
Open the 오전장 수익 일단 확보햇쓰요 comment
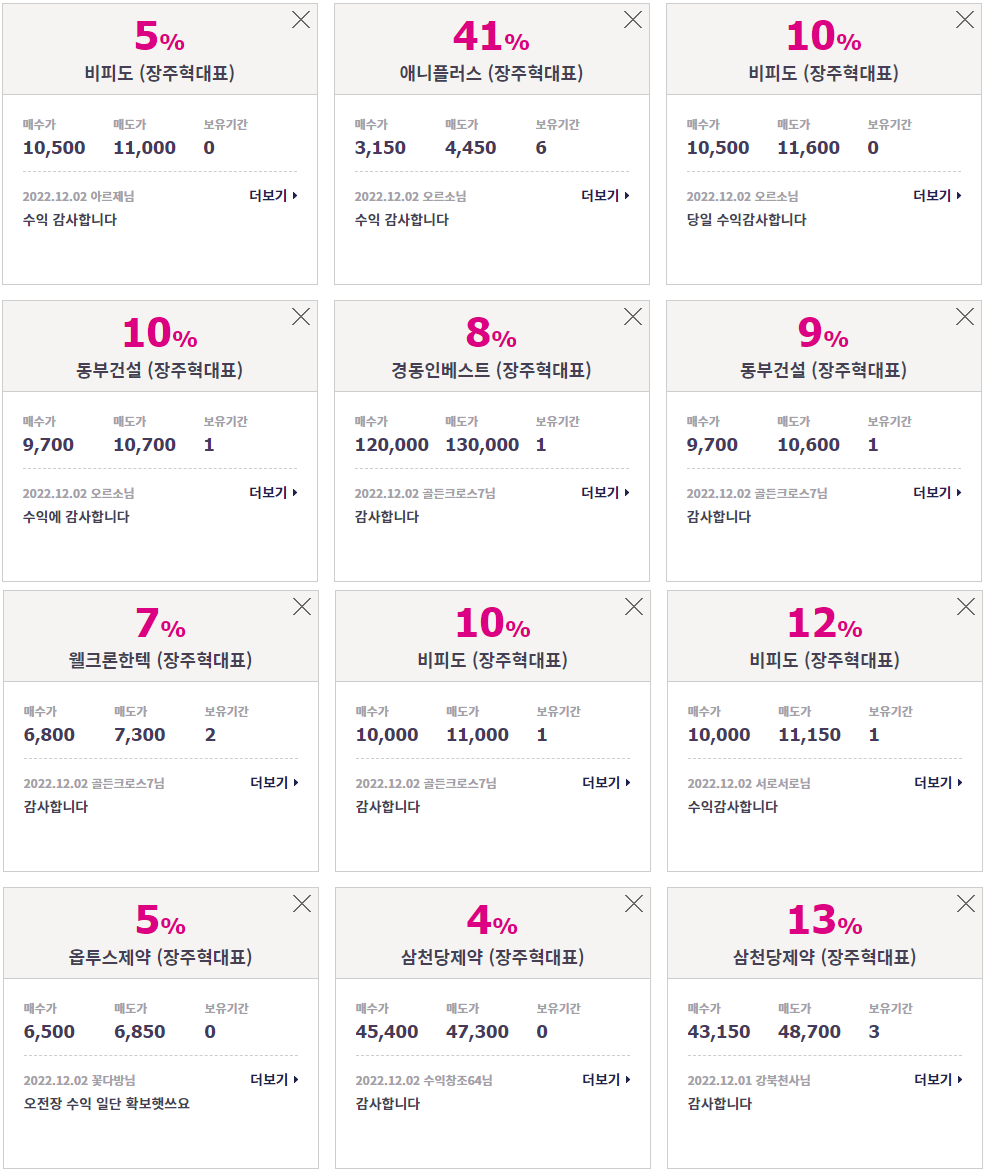point(106,1103)
